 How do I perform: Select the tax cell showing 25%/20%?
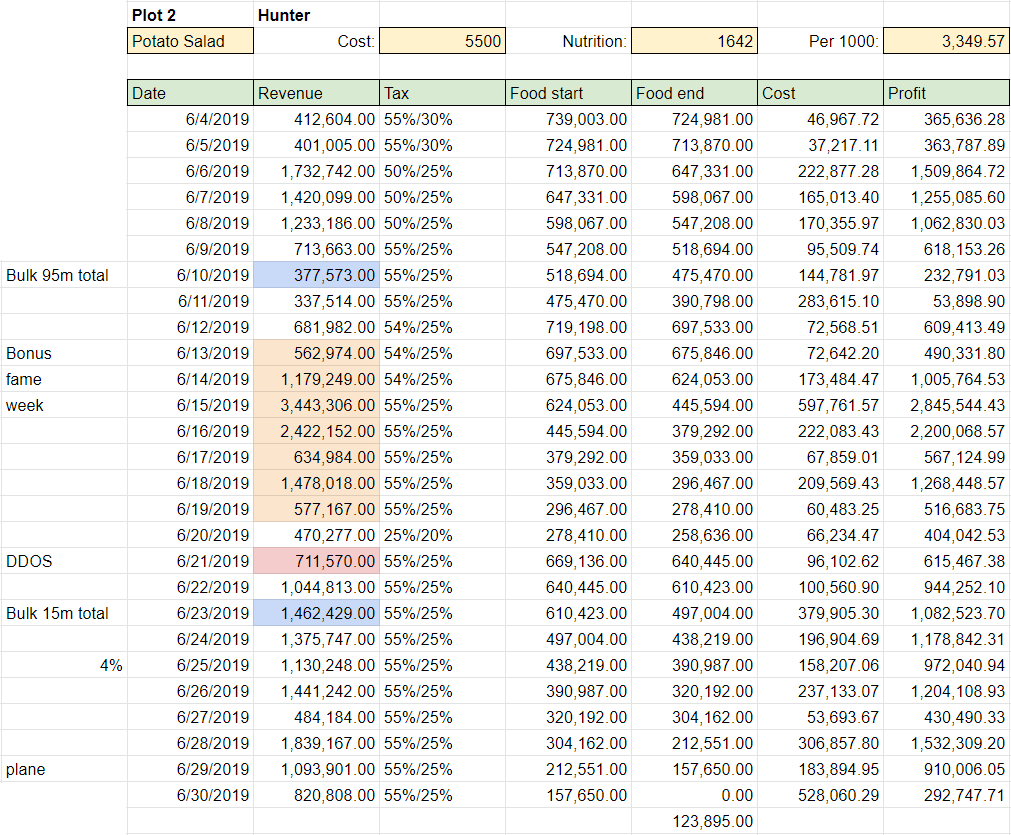click(x=442, y=535)
